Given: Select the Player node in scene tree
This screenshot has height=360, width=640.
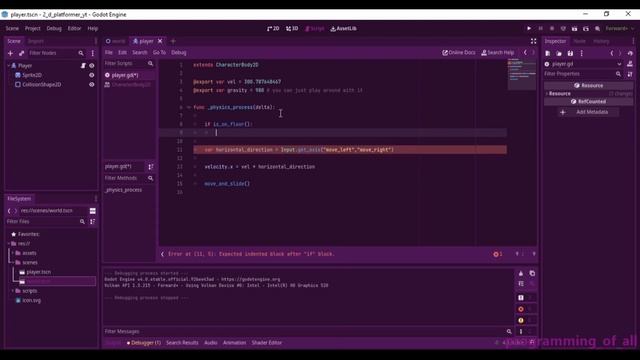Looking at the screenshot, I should pyautogui.click(x=25, y=66).
